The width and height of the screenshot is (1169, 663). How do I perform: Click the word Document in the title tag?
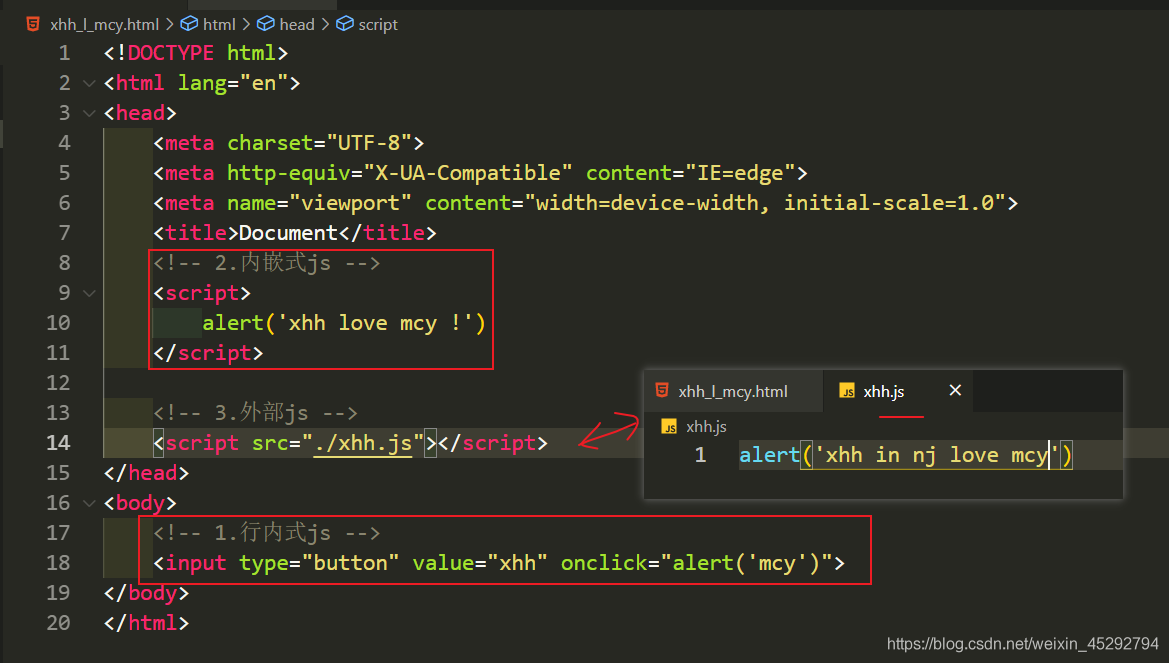pos(289,233)
